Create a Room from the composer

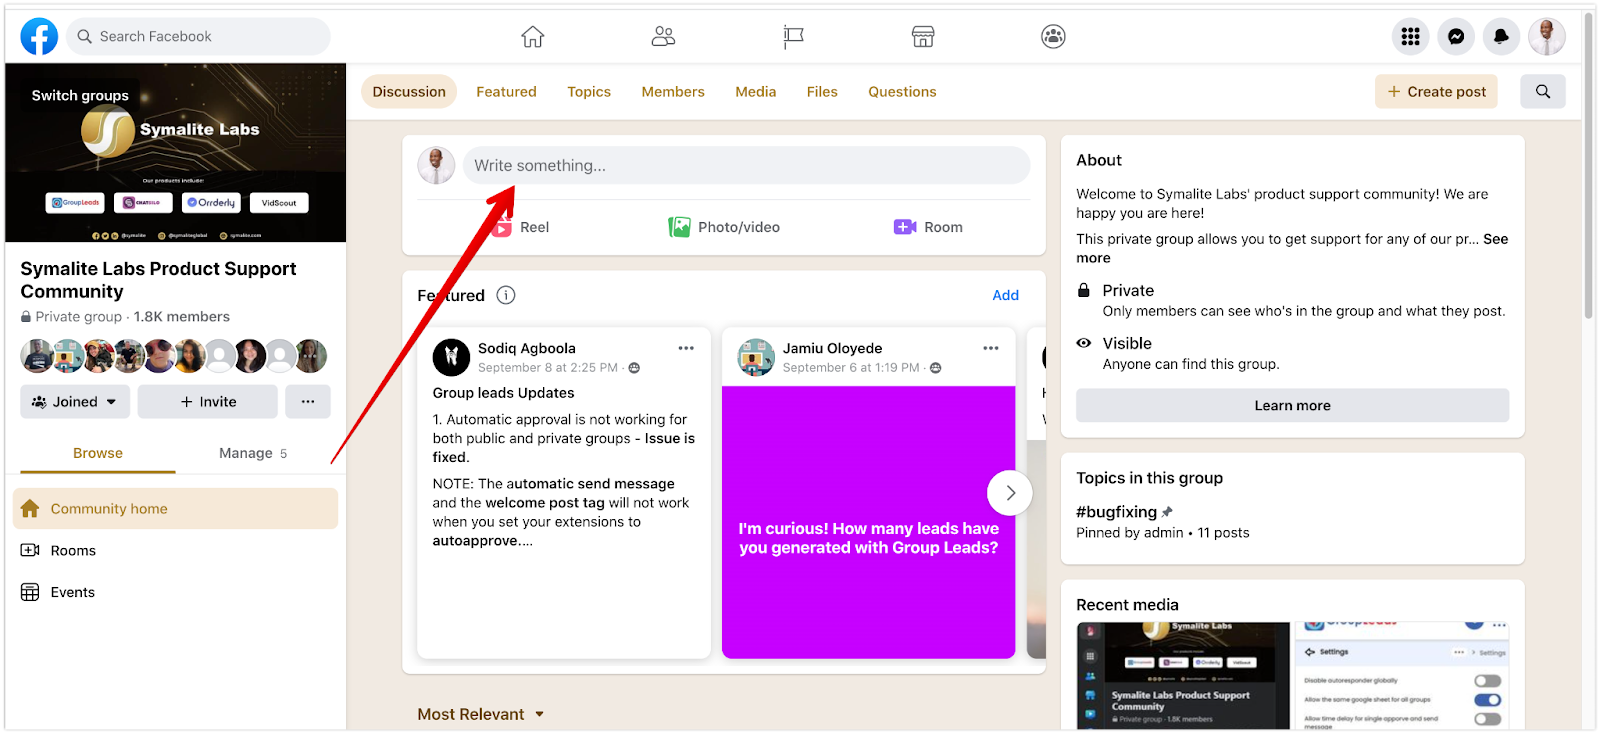[x=928, y=227]
